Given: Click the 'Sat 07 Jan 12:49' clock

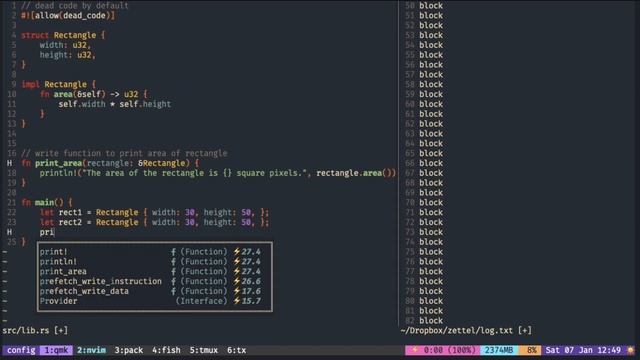Looking at the screenshot, I should pyautogui.click(x=583, y=350).
